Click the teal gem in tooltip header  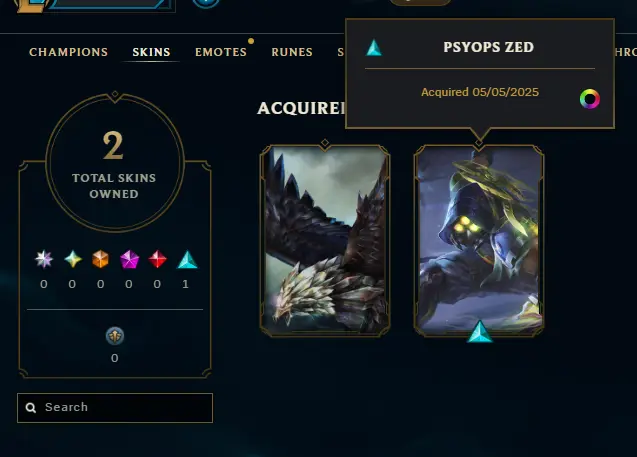pos(374,48)
